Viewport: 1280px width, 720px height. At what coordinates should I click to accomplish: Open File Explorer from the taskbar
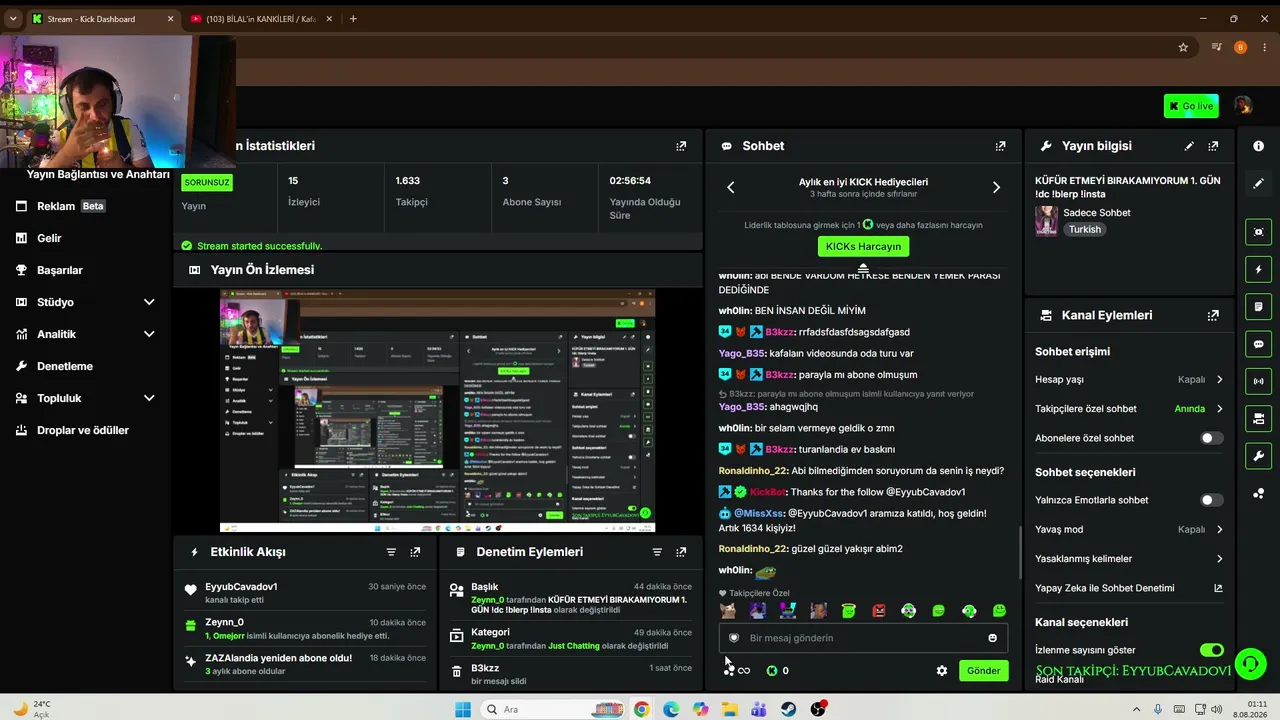click(730, 709)
